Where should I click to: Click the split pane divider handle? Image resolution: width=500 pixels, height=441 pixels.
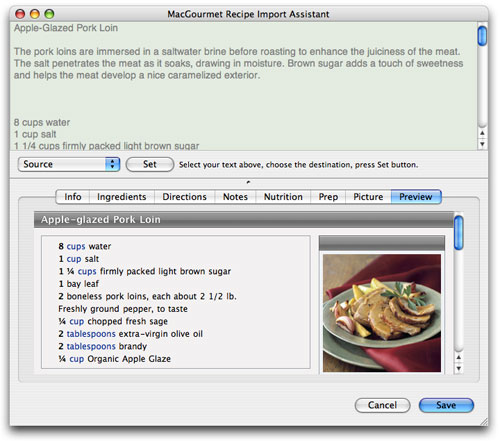248,182
